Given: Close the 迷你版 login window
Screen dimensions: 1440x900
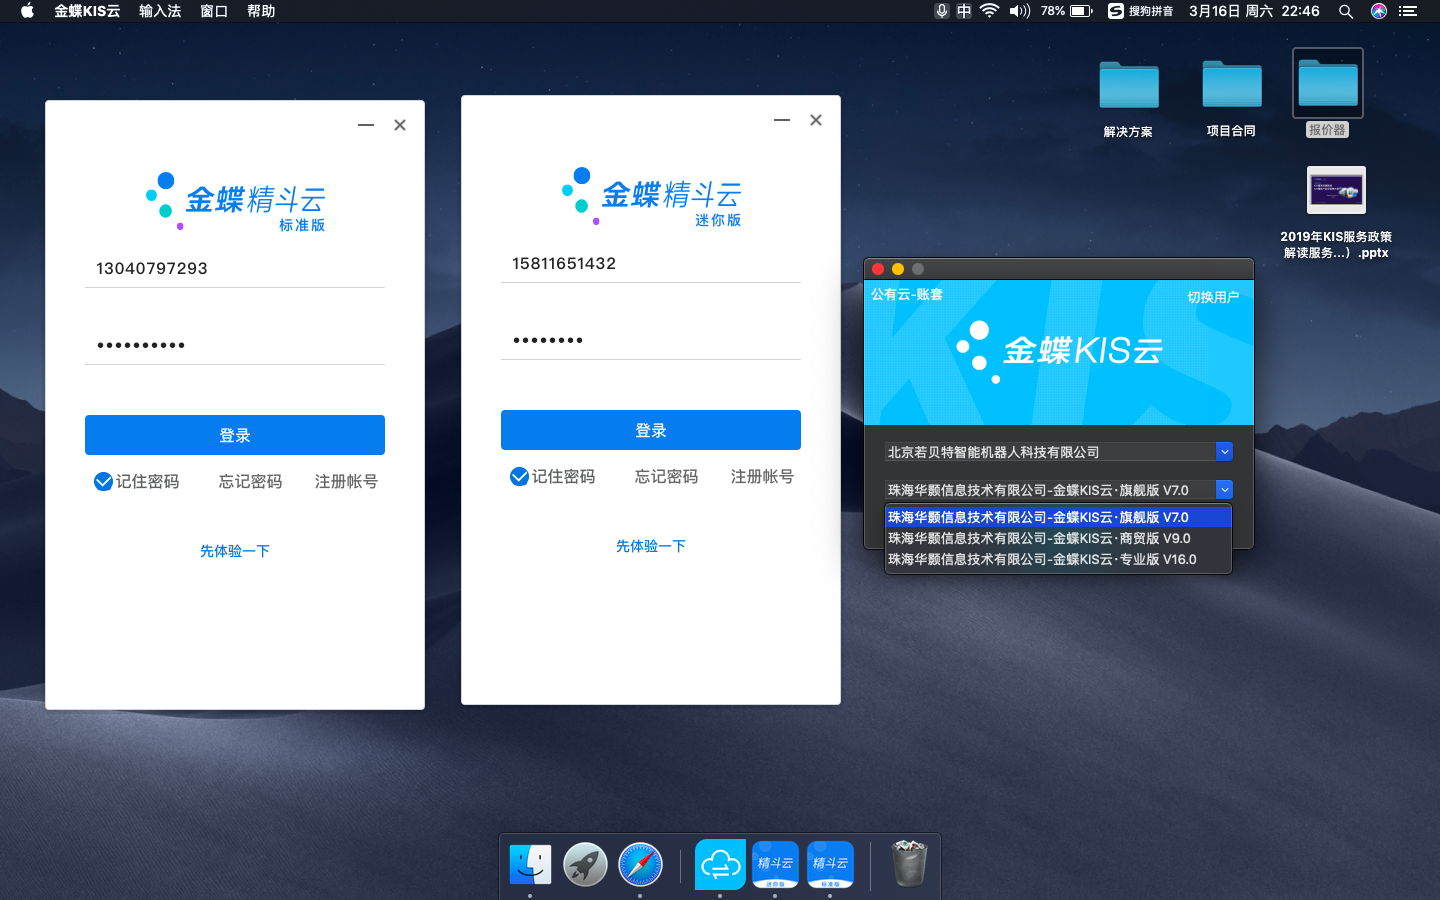Looking at the screenshot, I should click(816, 120).
